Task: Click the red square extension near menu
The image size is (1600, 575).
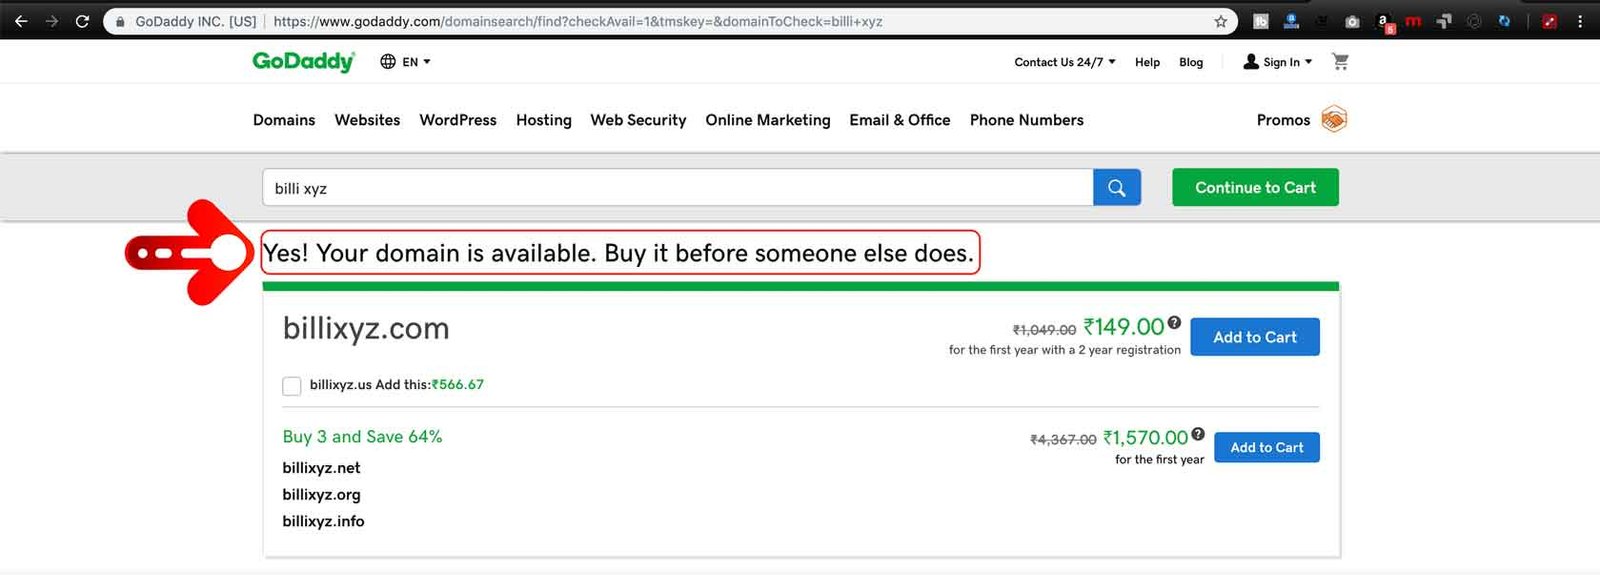Action: [1549, 21]
